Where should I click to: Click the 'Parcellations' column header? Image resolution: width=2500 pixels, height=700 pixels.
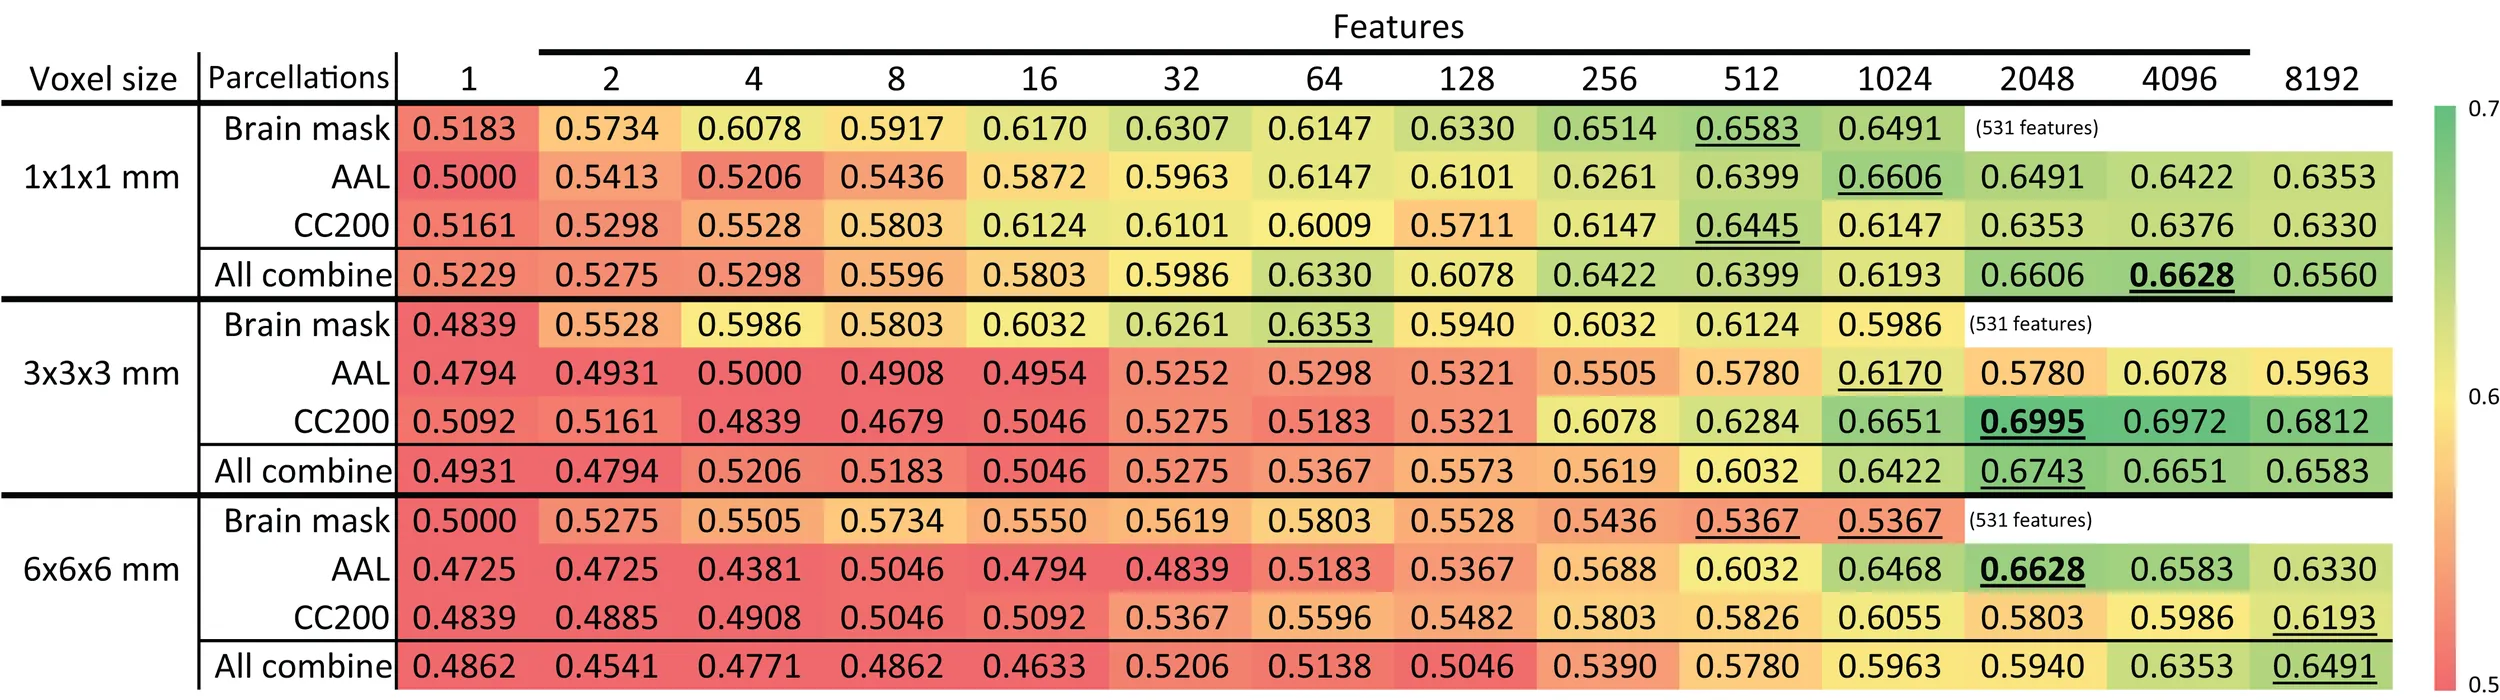(298, 78)
